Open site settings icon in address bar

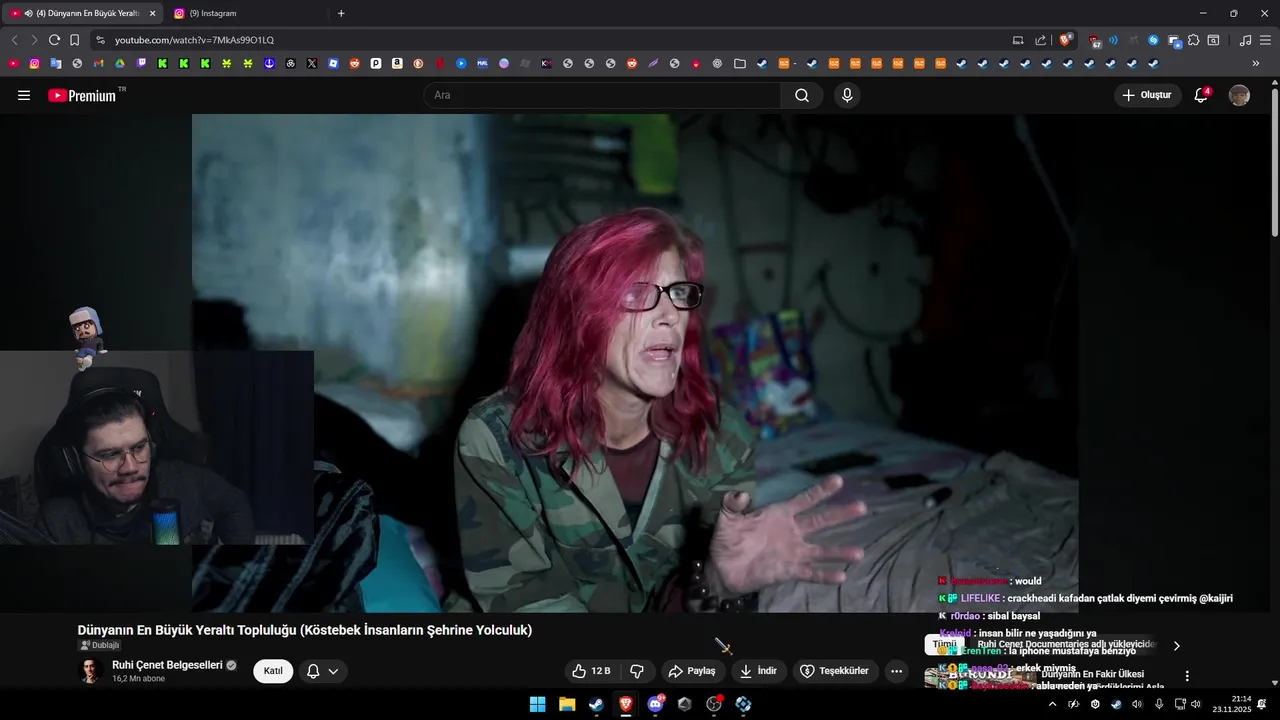pyautogui.click(x=100, y=40)
